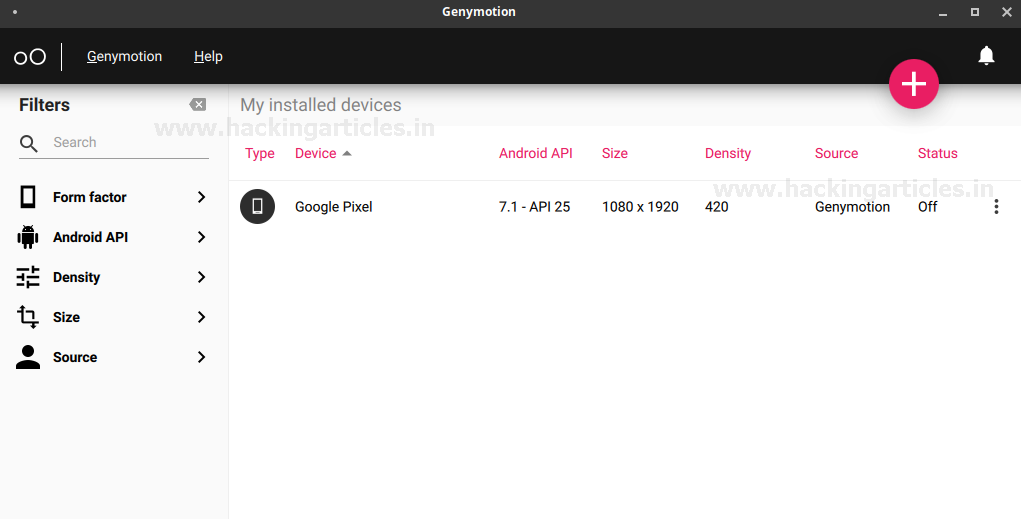This screenshot has height=519, width=1021.
Task: Click the Genymotion logo icon
Action: (x=30, y=57)
